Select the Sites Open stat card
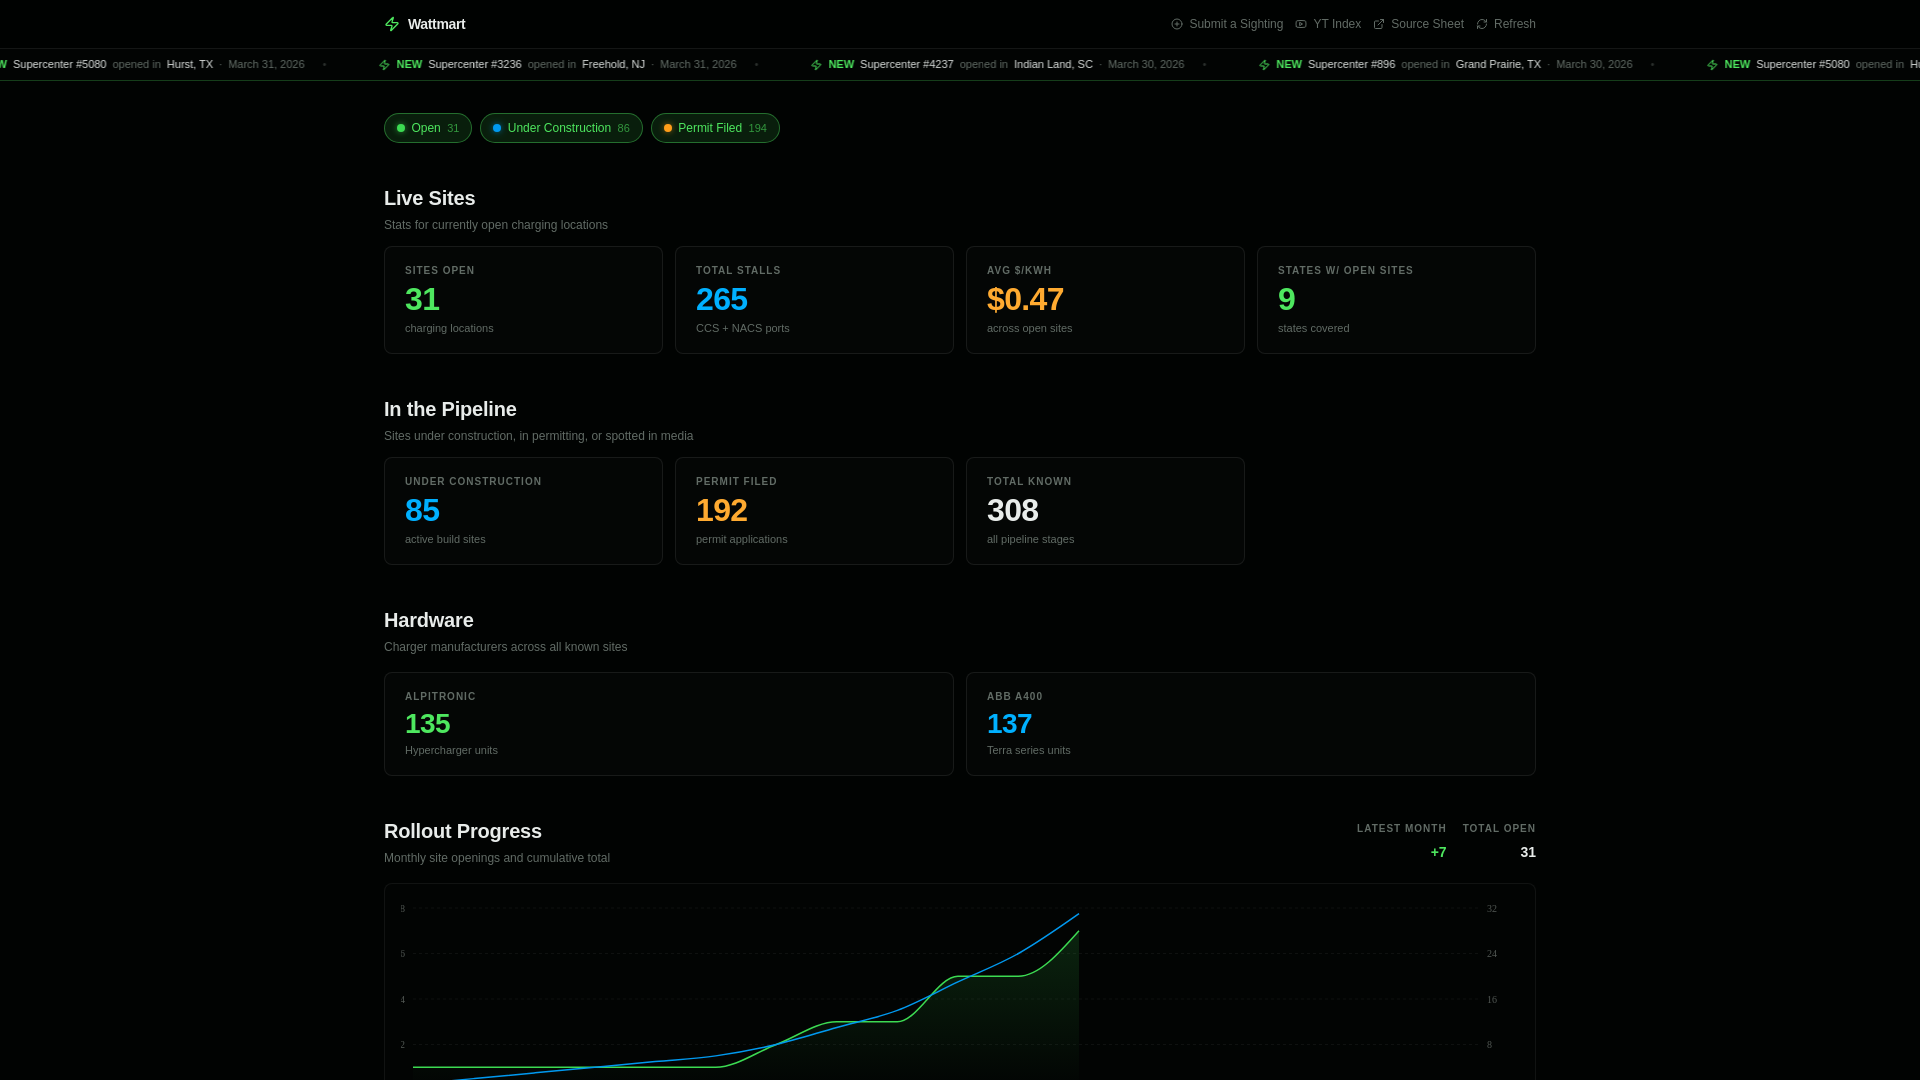The width and height of the screenshot is (1920, 1080). pyautogui.click(x=523, y=300)
